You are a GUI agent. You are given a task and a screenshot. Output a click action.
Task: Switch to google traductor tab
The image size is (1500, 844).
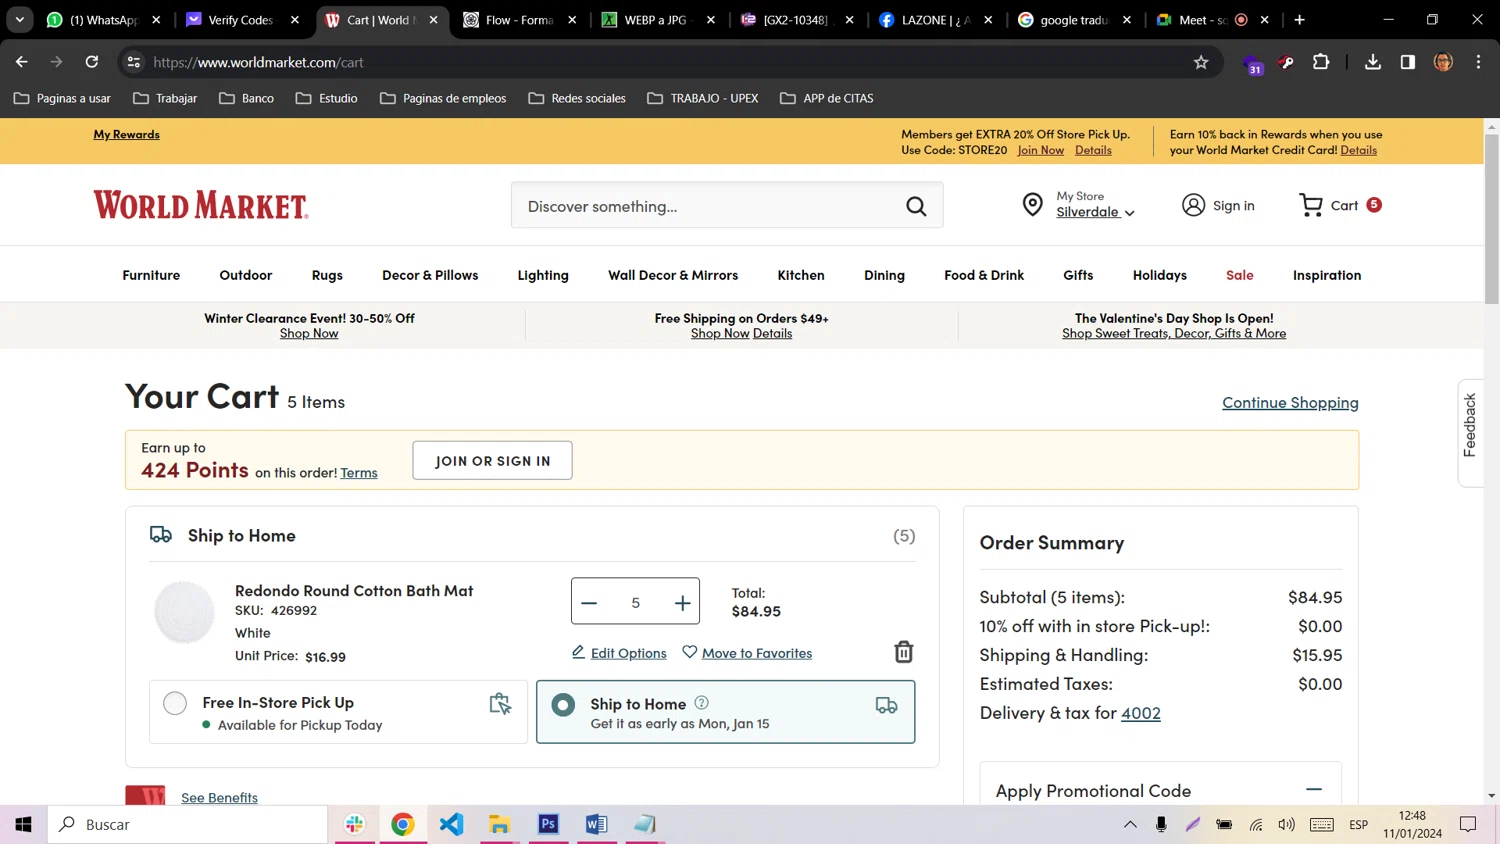point(1074,20)
